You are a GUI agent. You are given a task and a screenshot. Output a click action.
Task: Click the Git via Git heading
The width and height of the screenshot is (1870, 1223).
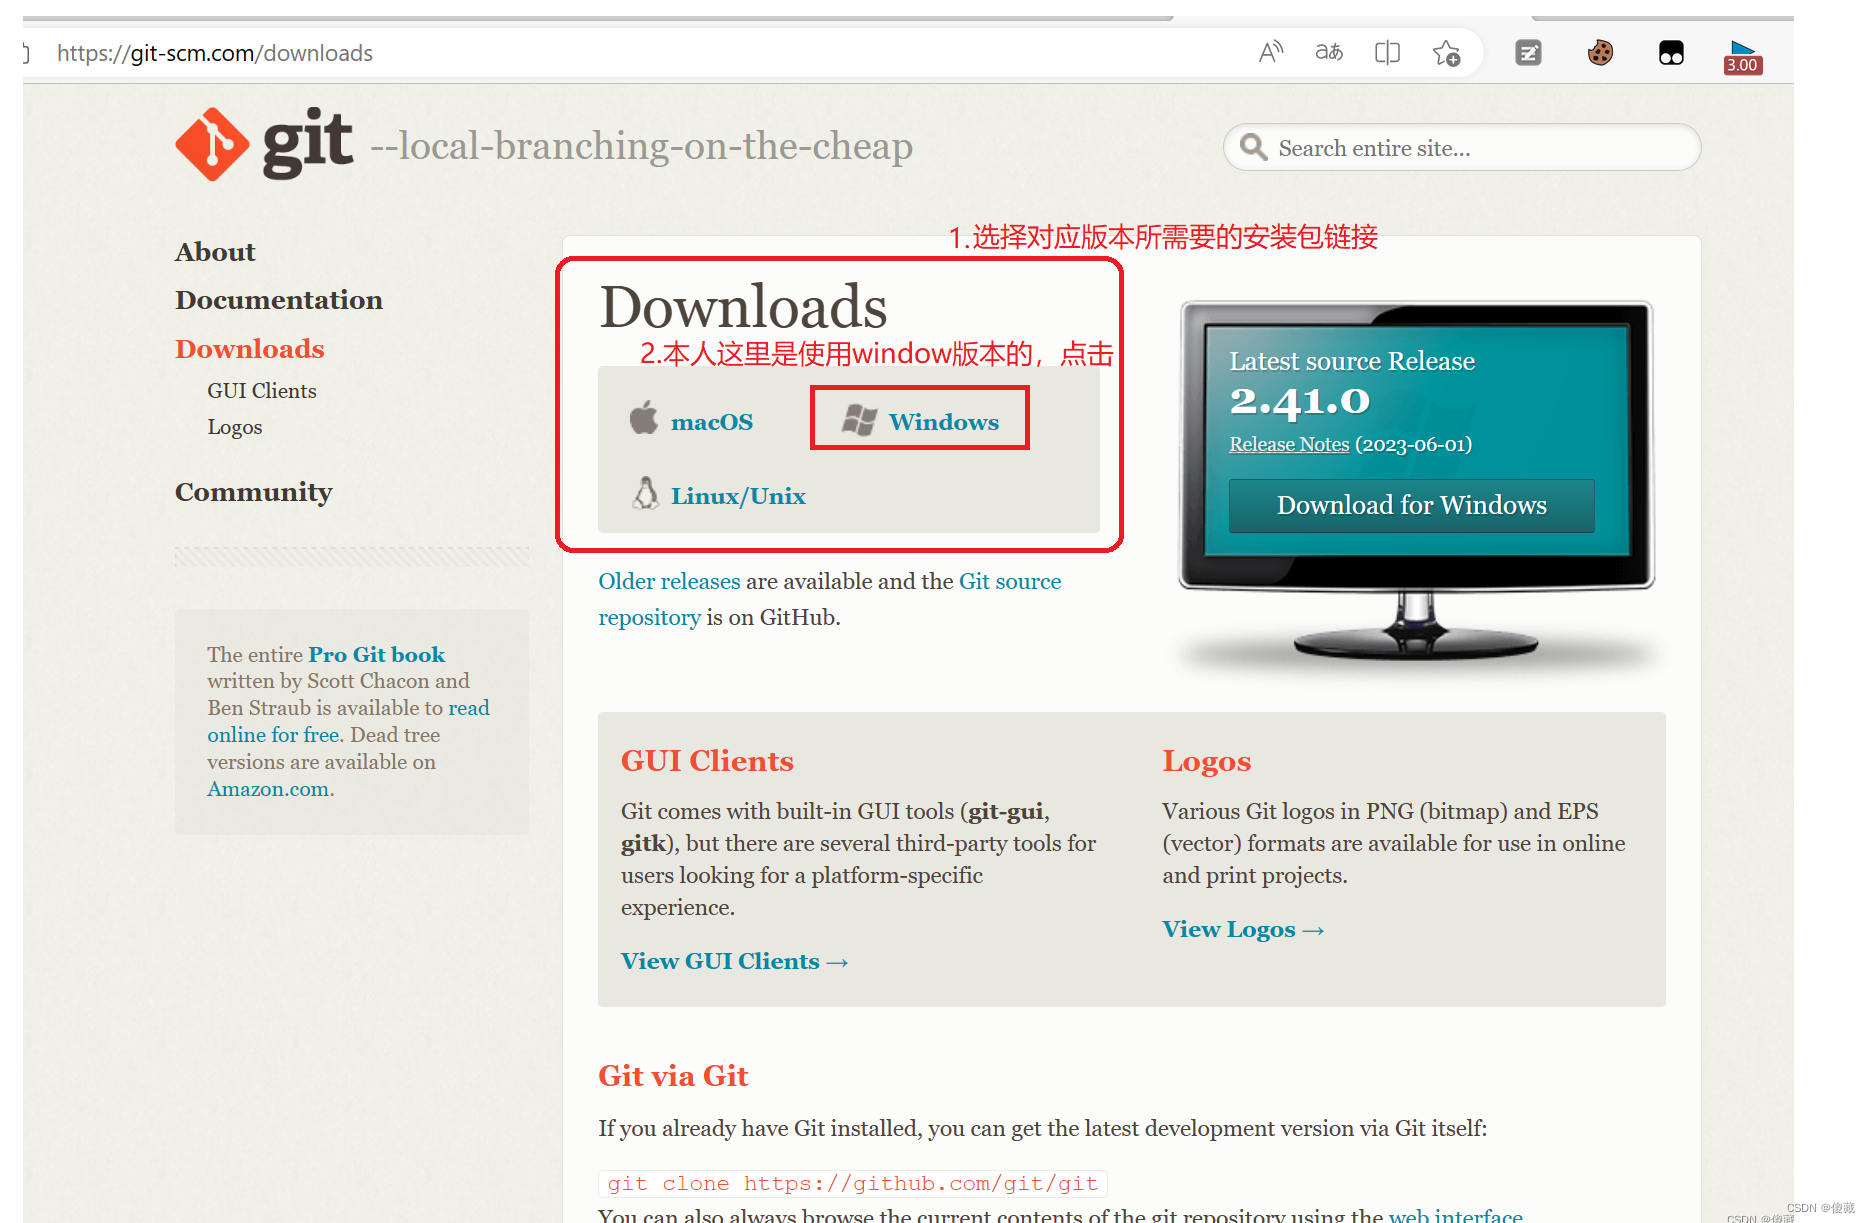[x=673, y=1075]
